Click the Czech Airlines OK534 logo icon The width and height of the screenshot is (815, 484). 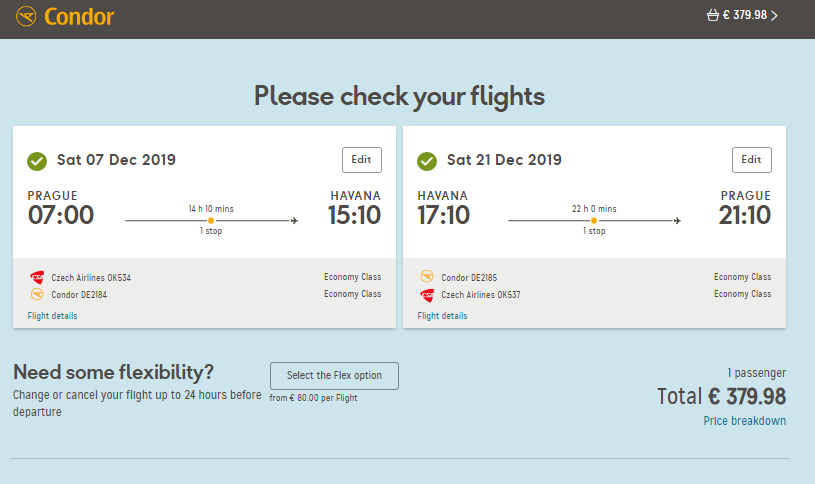click(37, 278)
